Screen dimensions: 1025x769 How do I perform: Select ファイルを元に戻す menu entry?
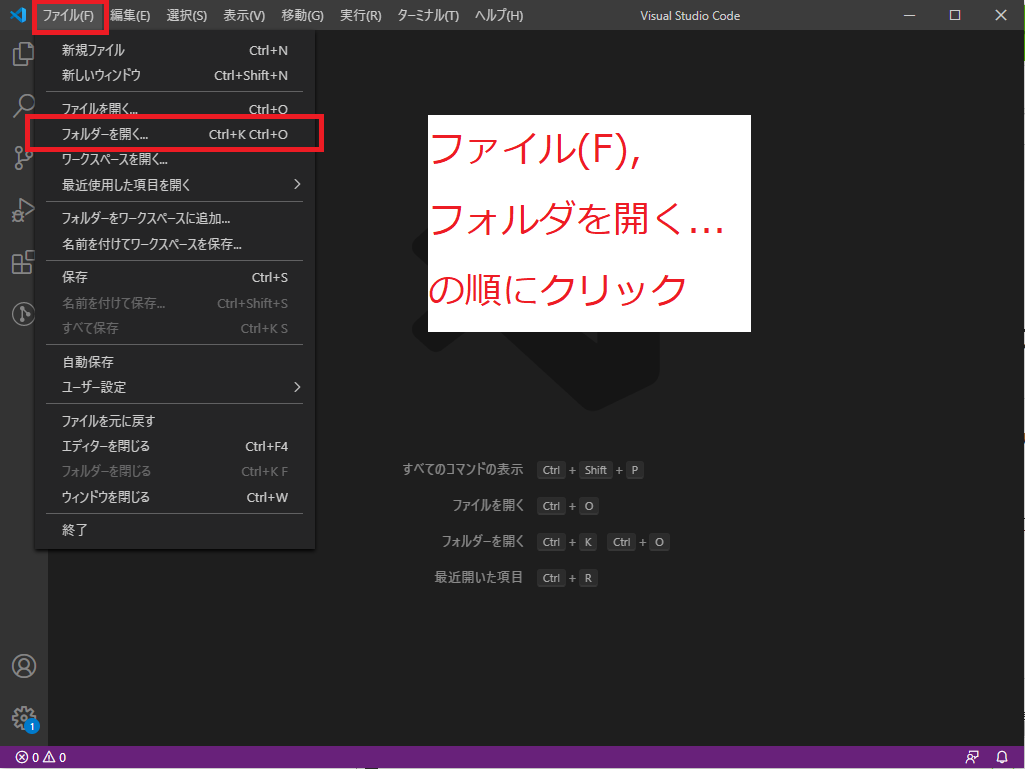pyautogui.click(x=175, y=420)
